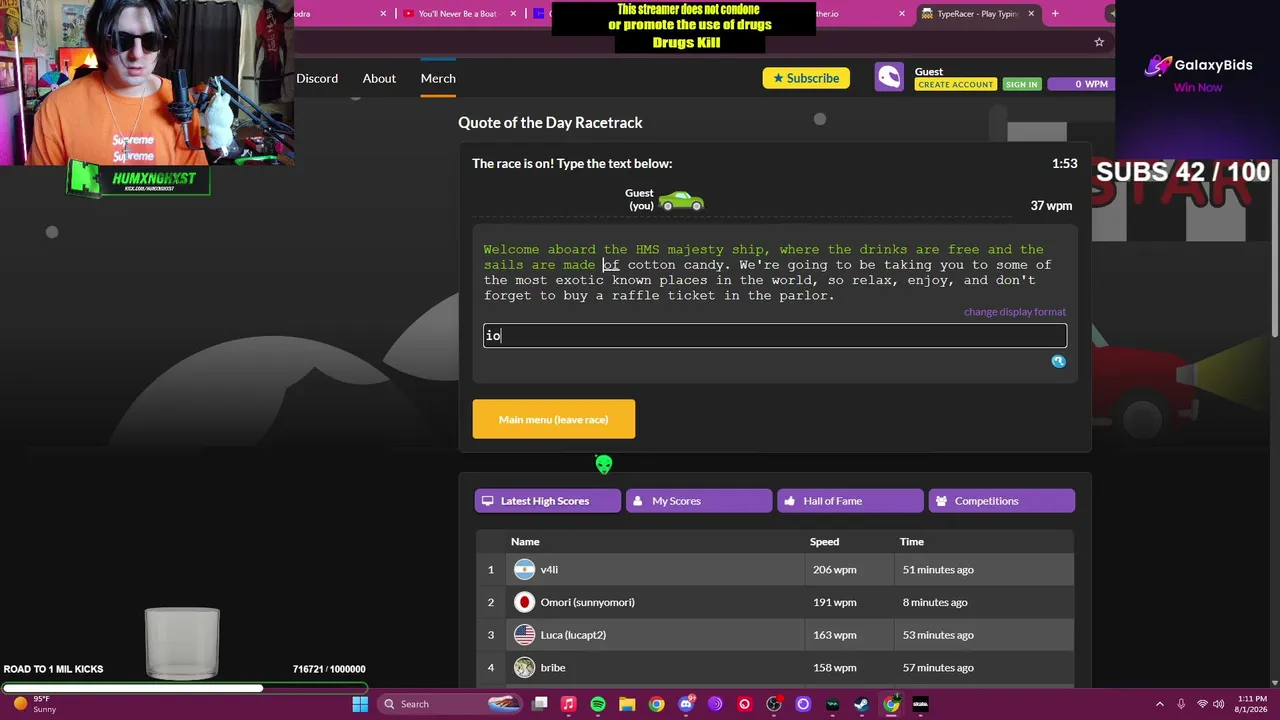Click the green alien icon below the race panel
This screenshot has height=720, width=1280.
pyautogui.click(x=604, y=464)
